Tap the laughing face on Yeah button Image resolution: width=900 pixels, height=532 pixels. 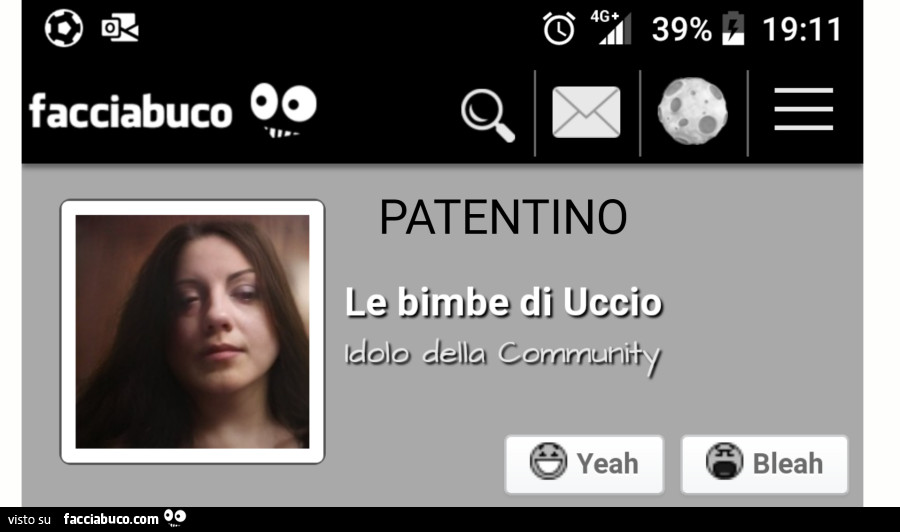click(x=548, y=461)
